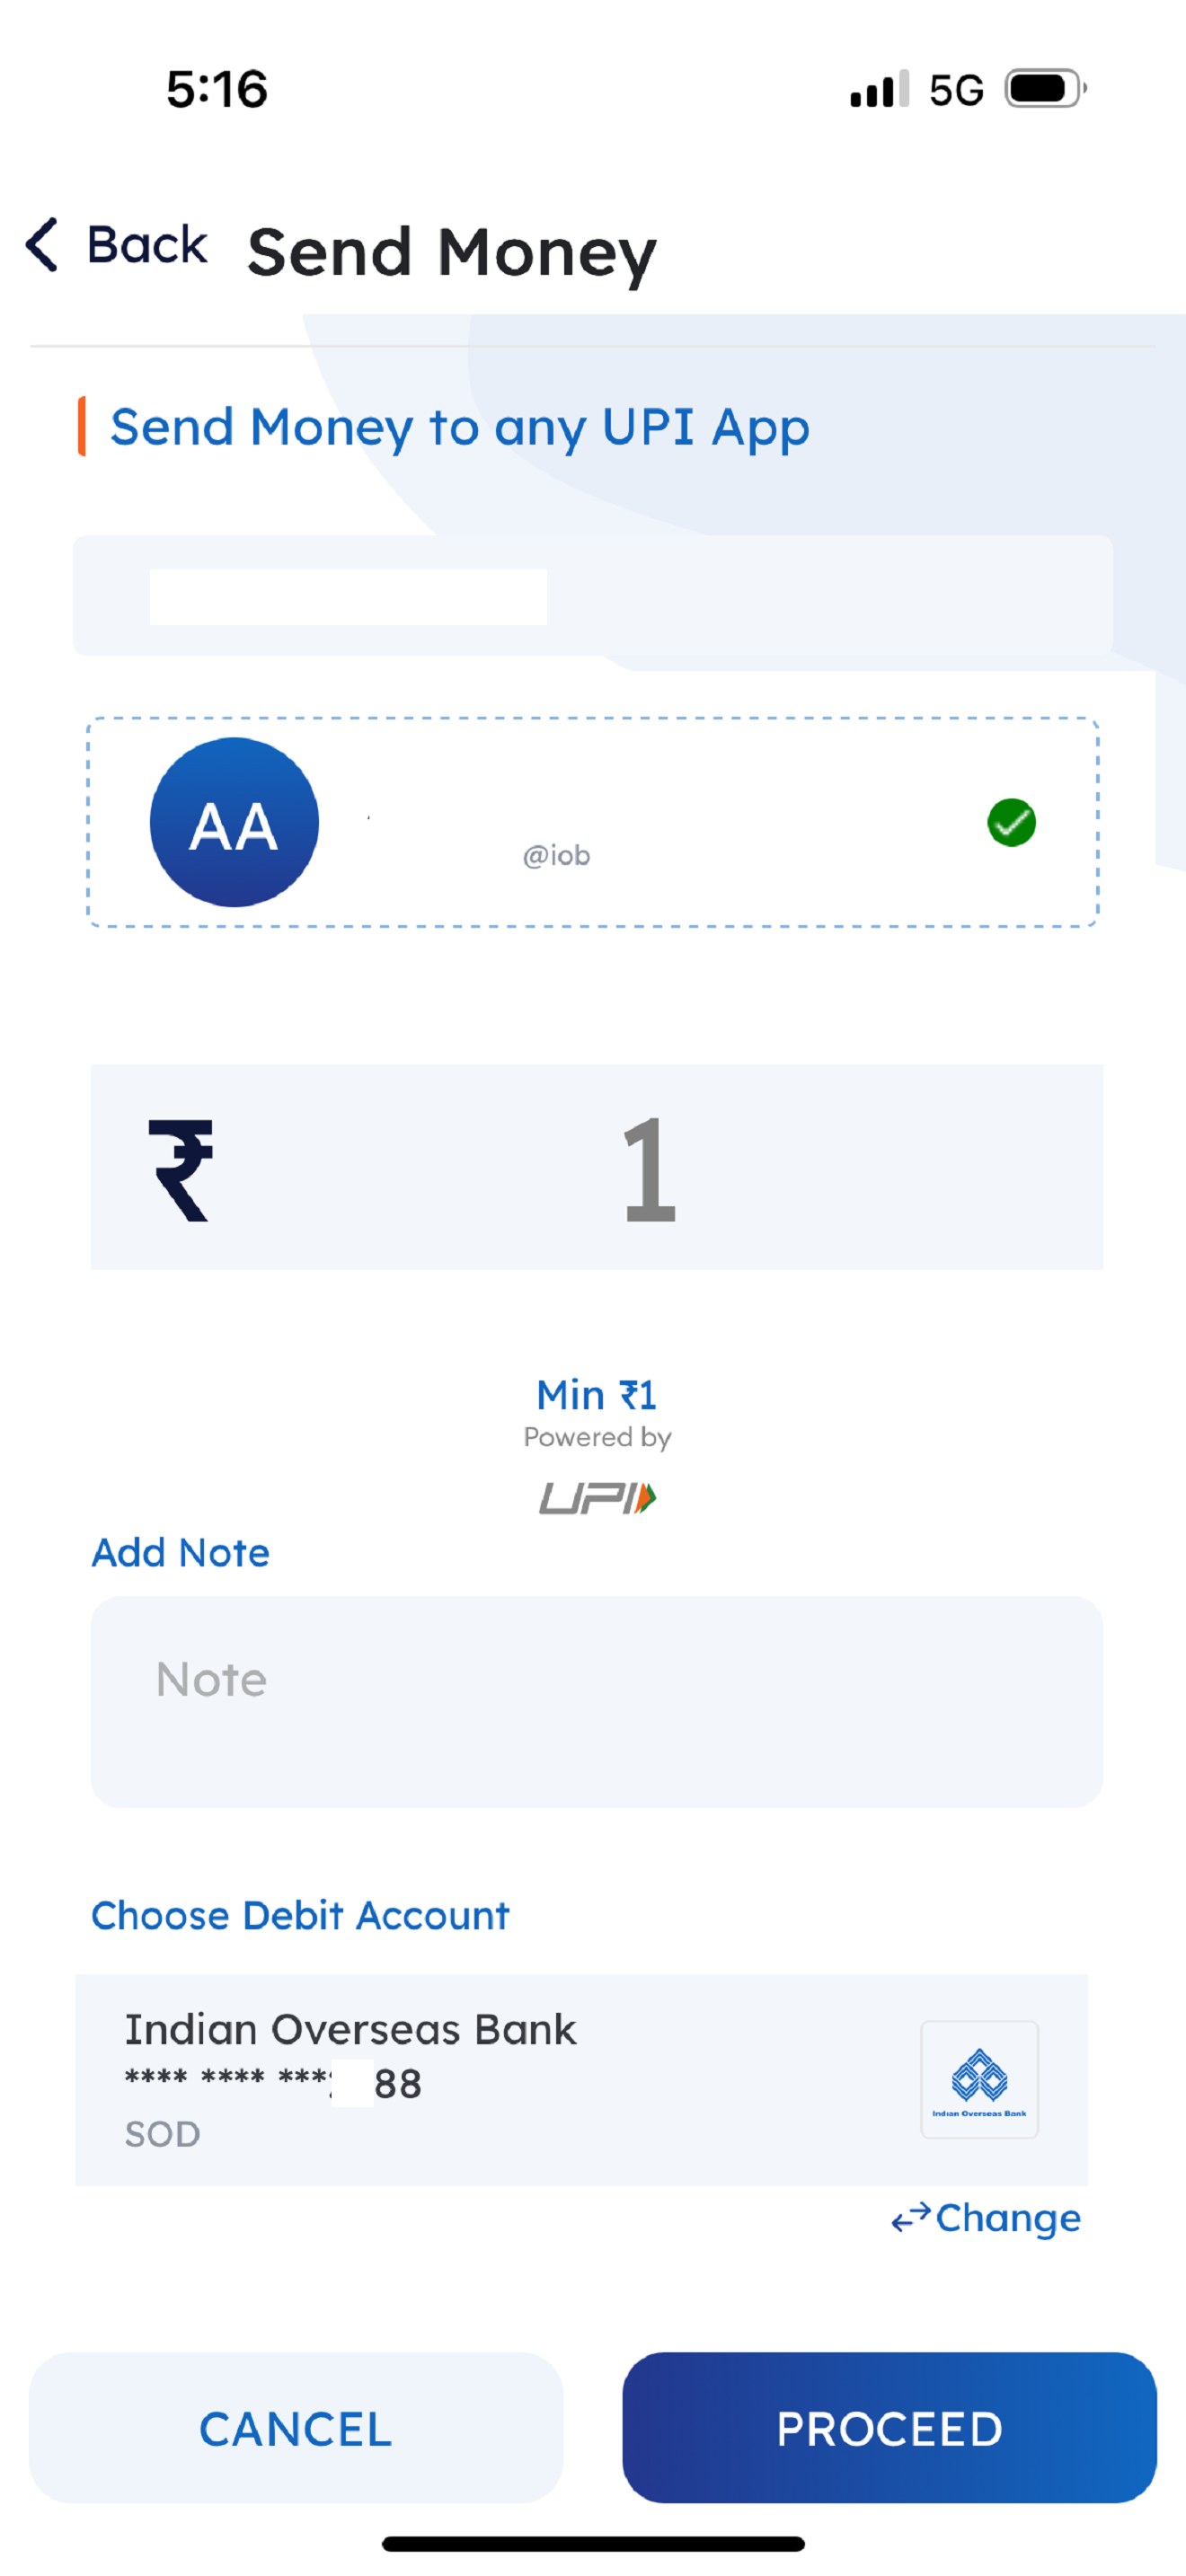Screen dimensions: 1186x2576
Task: Tap the Note text area
Action: coord(596,1701)
